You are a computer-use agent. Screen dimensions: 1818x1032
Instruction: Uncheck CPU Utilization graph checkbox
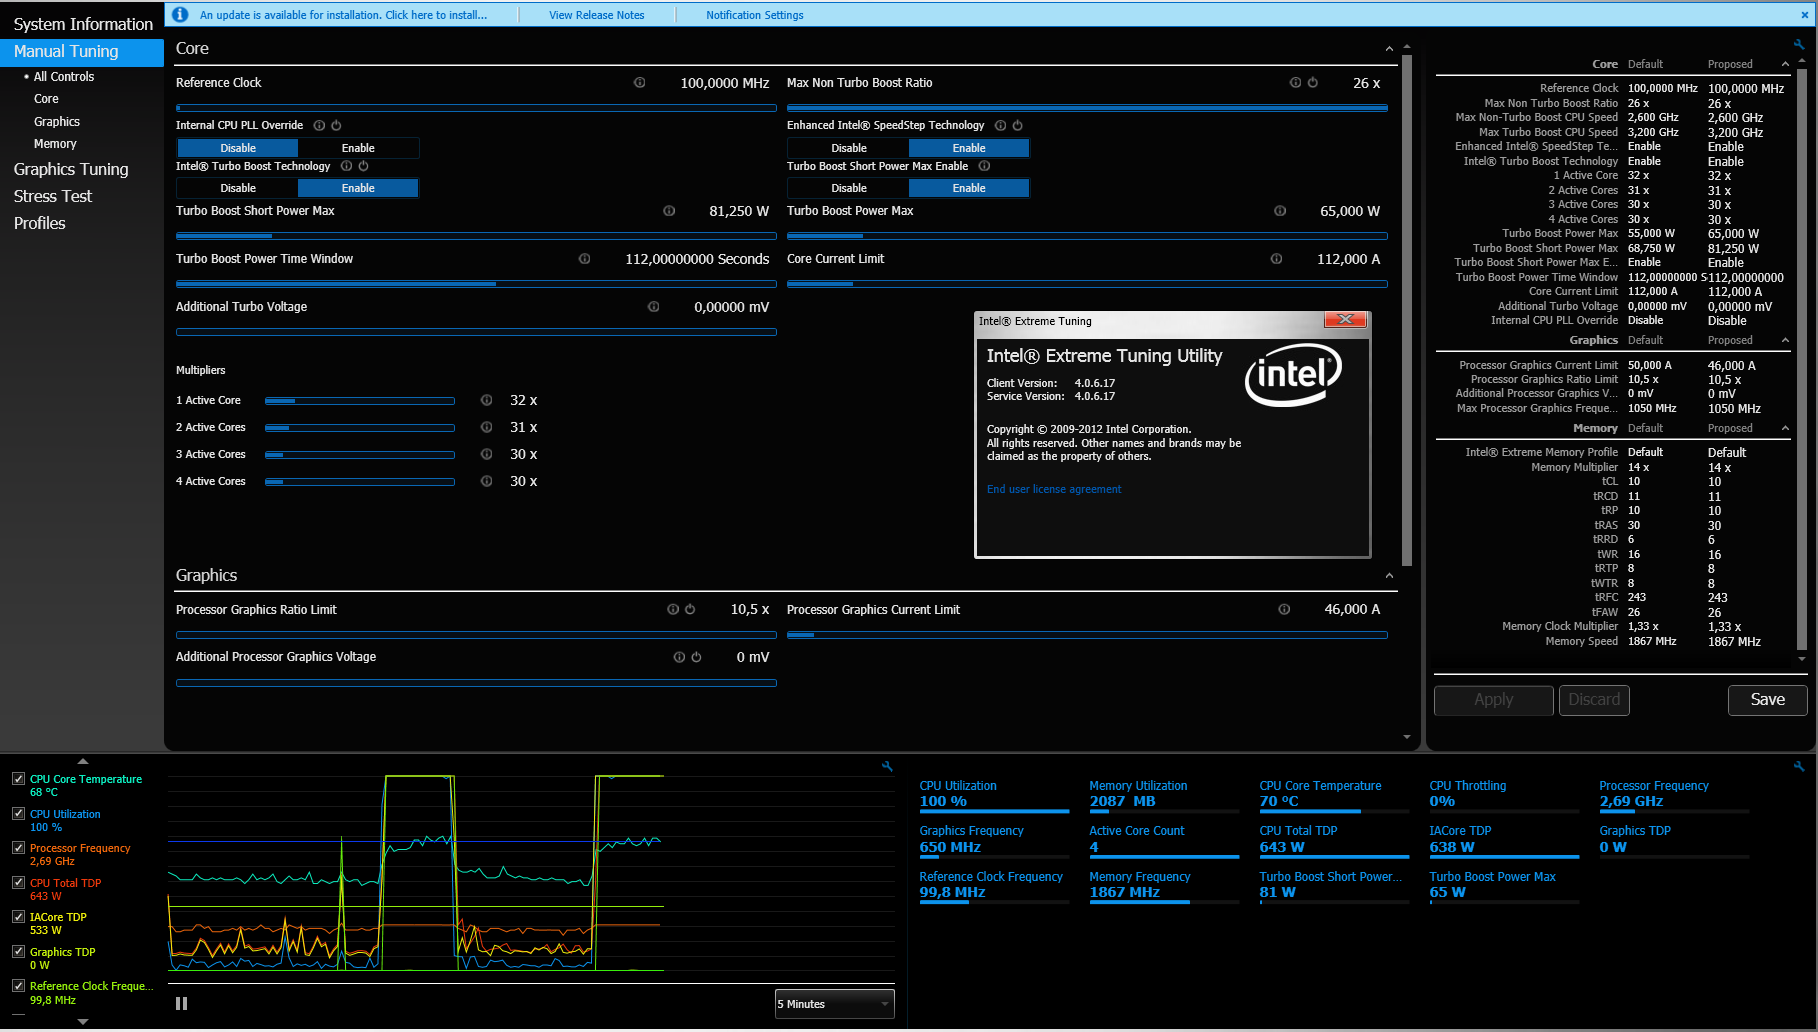pyautogui.click(x=18, y=814)
